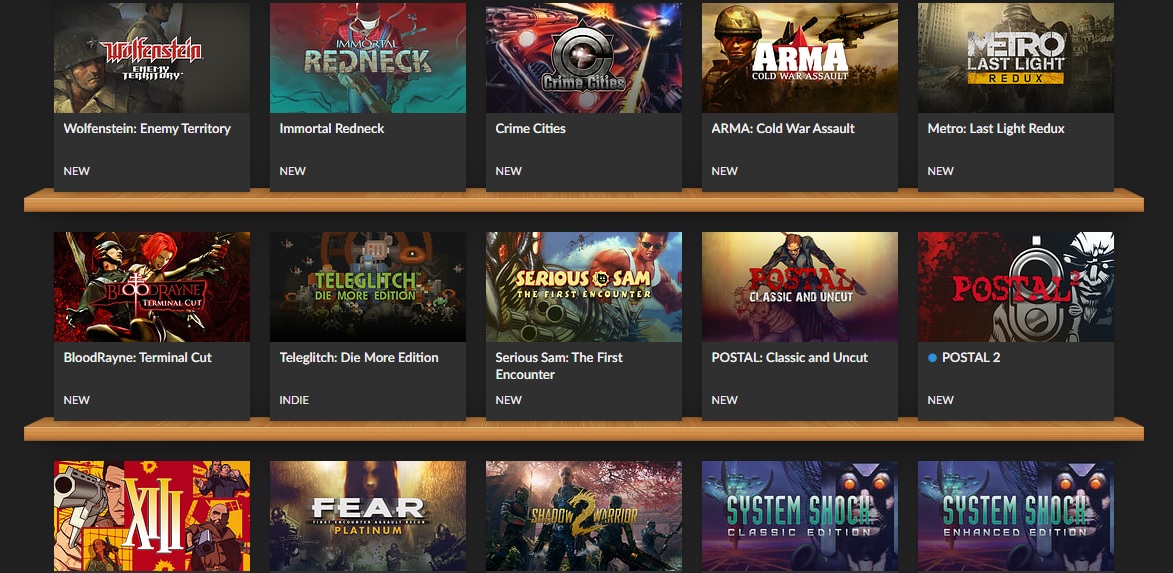Select the F.E.A.R. Platinum cover
This screenshot has width=1173, height=573.
(368, 516)
